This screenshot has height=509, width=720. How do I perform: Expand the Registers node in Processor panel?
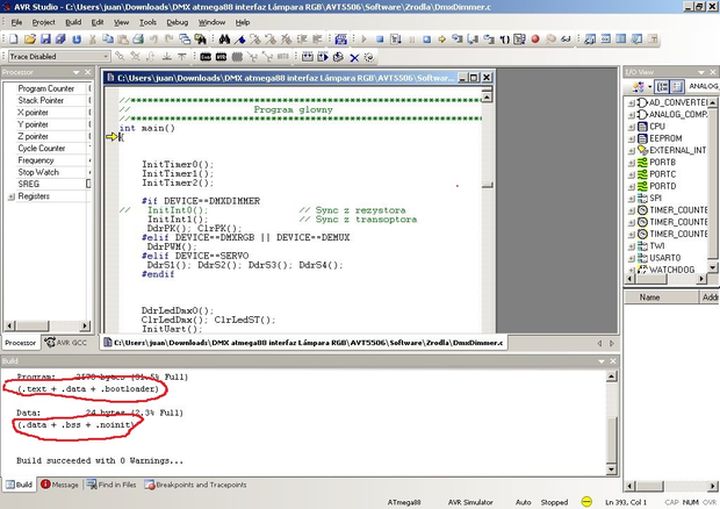(11, 197)
